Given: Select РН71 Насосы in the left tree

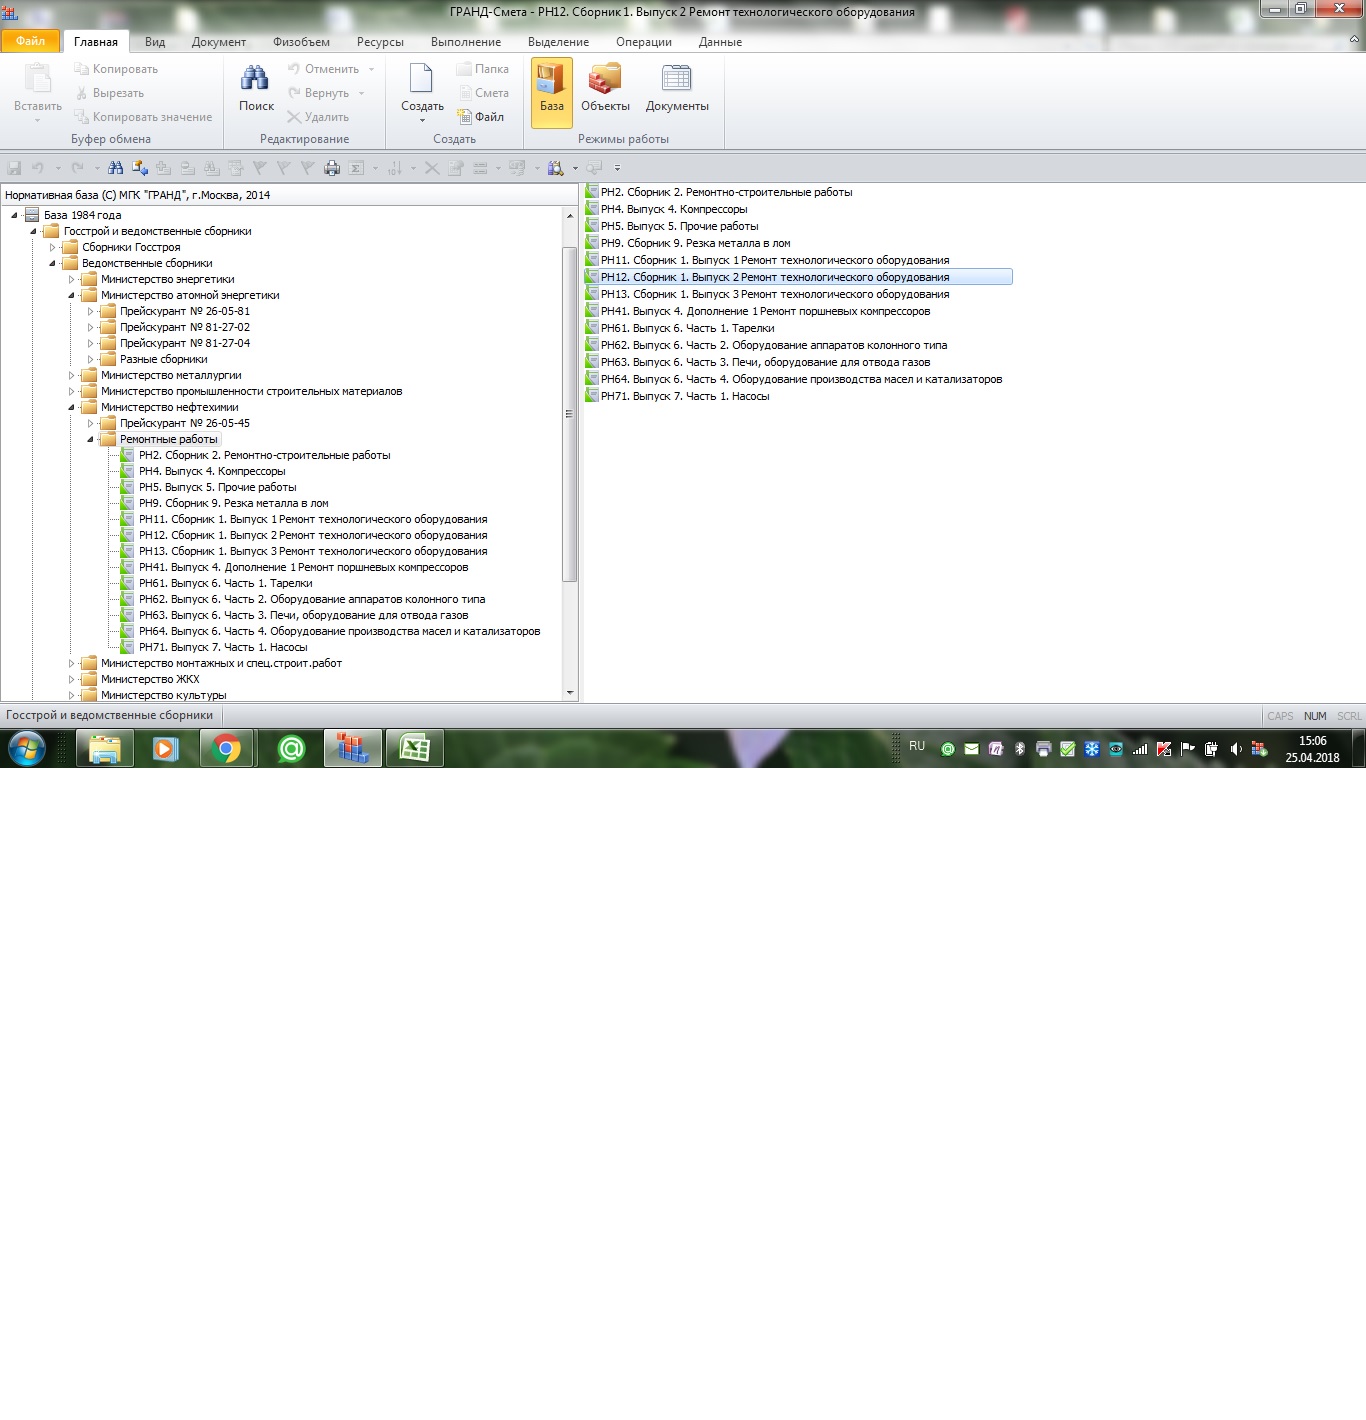Looking at the screenshot, I should (223, 647).
